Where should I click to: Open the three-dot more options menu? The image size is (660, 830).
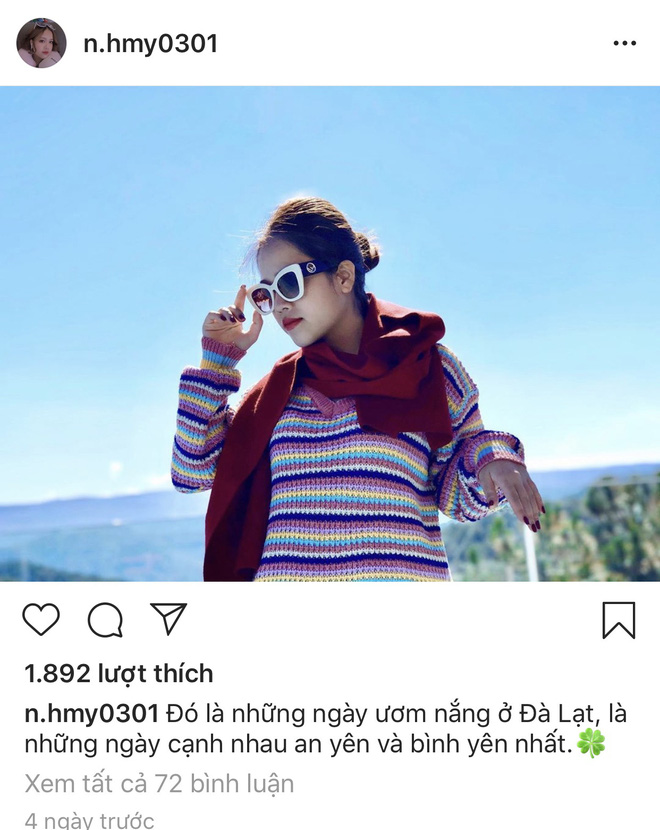pos(625,43)
